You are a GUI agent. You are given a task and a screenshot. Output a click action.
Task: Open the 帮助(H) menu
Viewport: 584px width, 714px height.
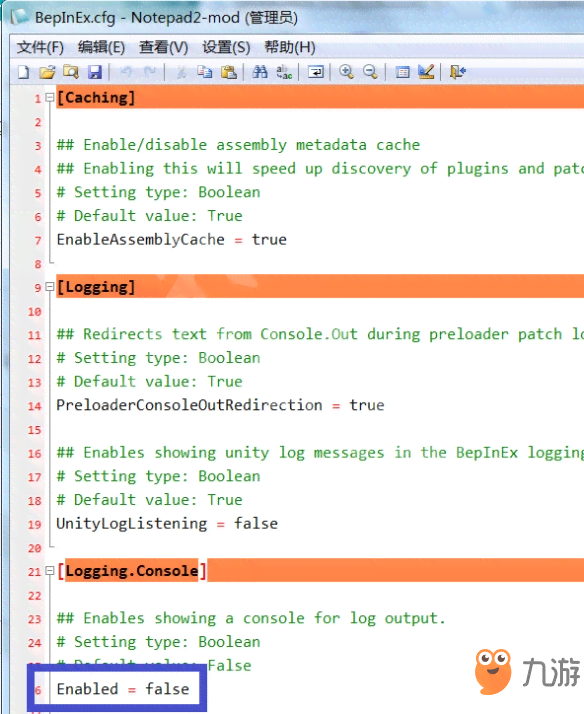coord(290,47)
